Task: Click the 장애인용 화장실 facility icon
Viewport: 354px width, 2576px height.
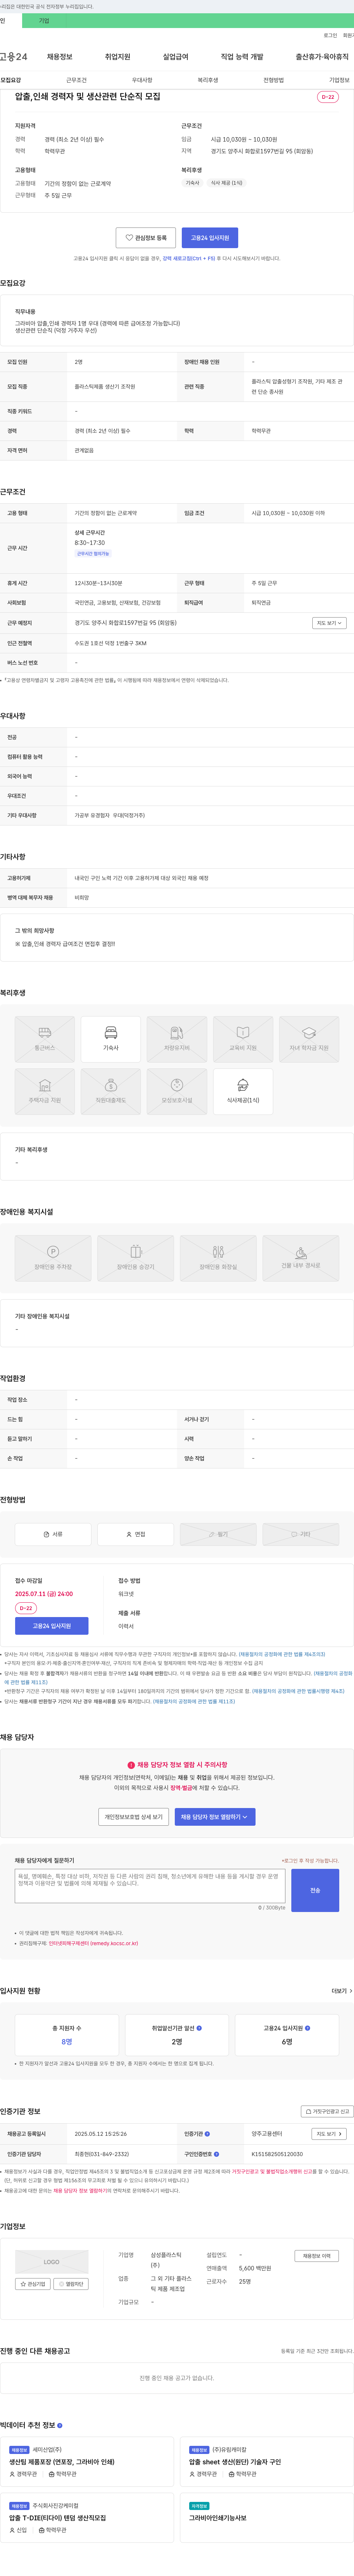Action: point(218,1258)
